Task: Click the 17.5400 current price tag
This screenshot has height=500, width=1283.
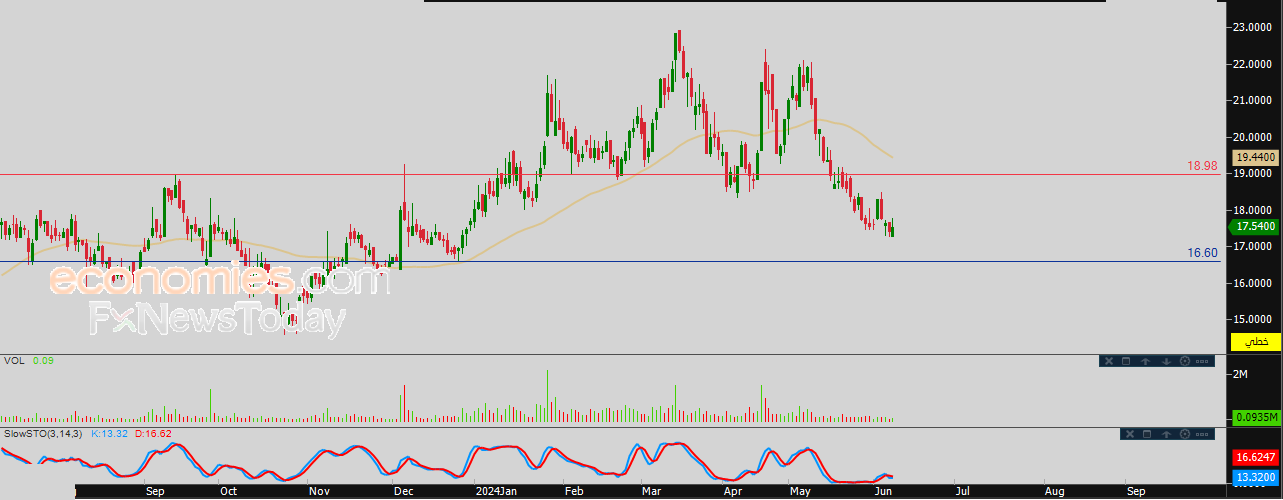Action: click(1255, 227)
